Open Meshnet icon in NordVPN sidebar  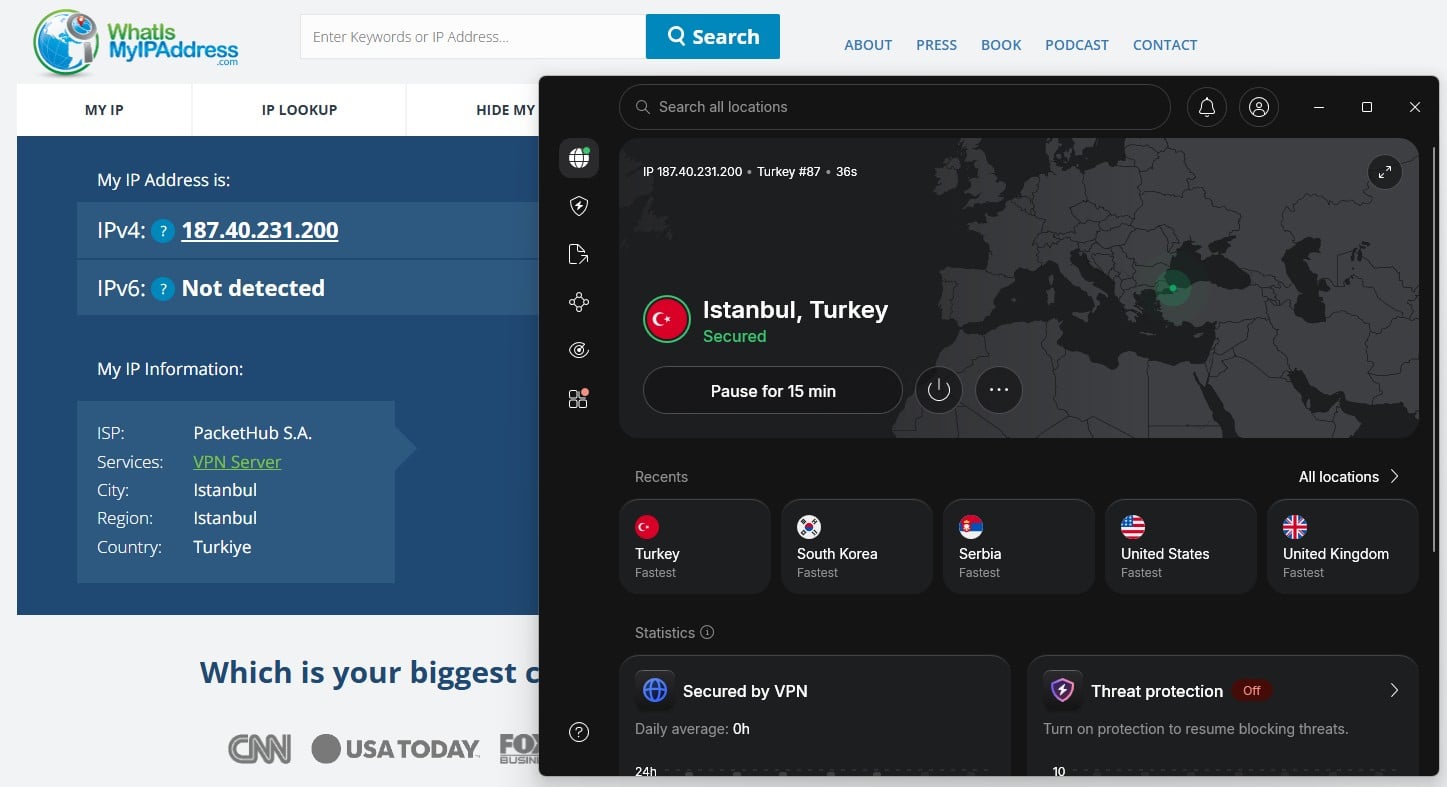coord(579,302)
